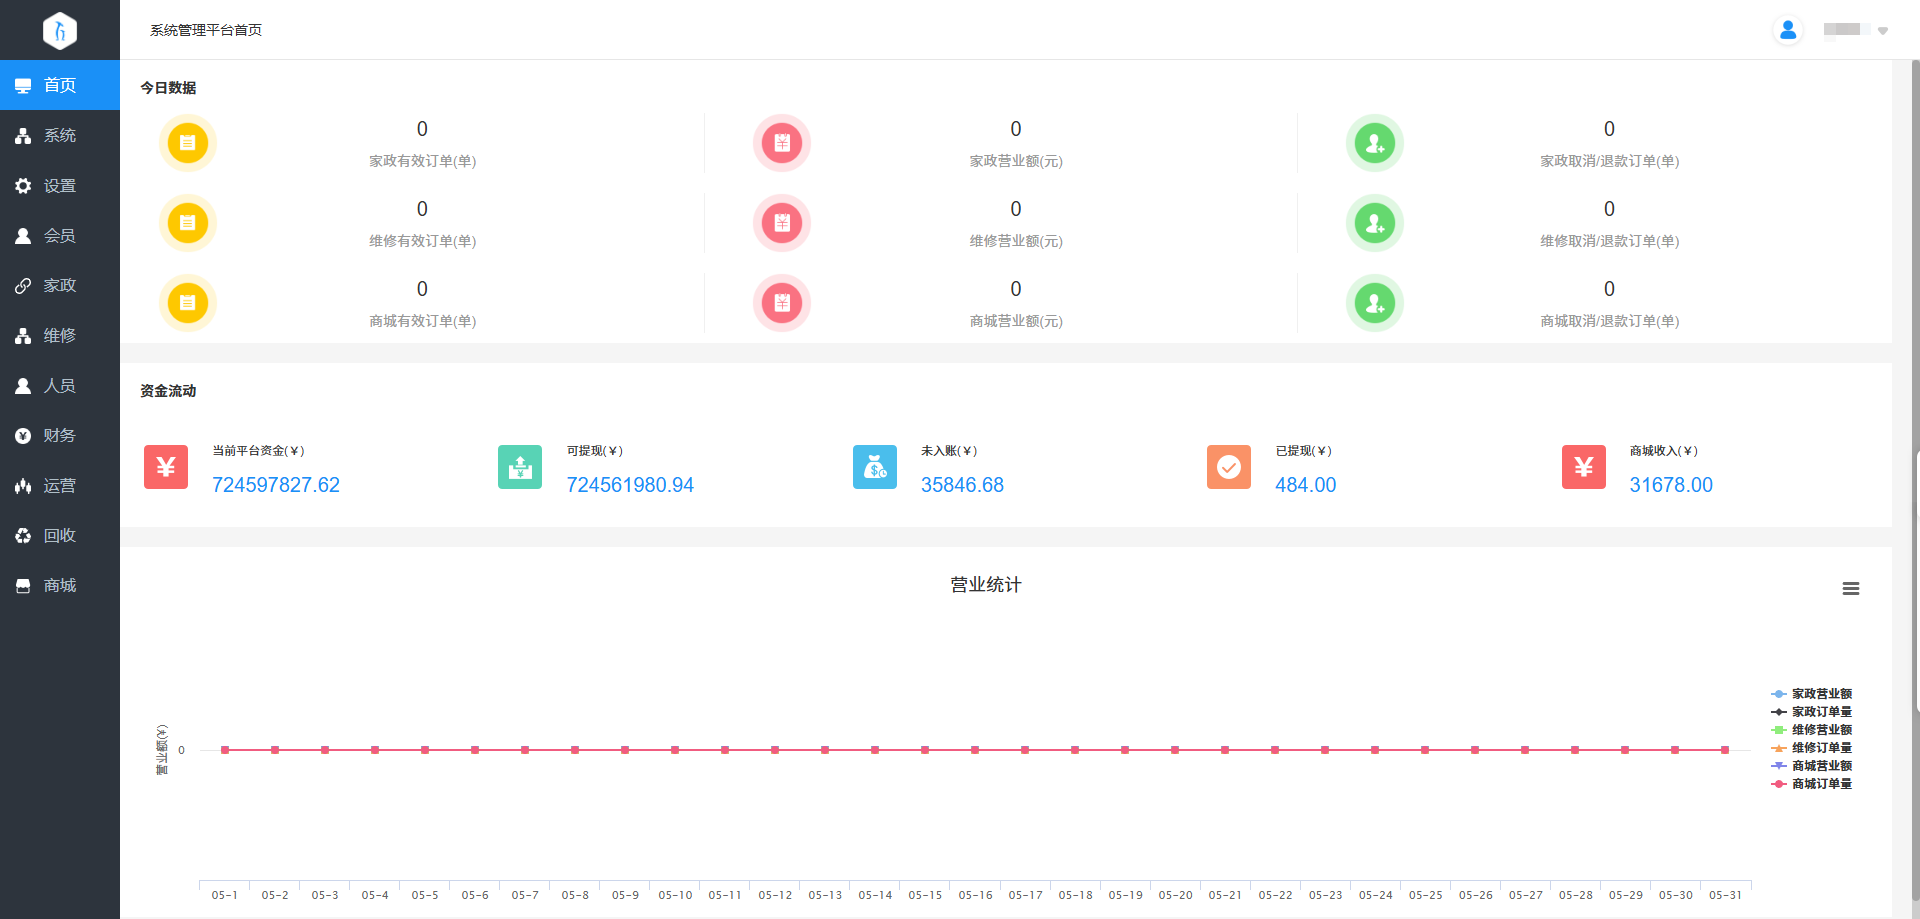The height and width of the screenshot is (919, 1920).
Task: Expand the username dropdown arrow
Action: 1883,31
